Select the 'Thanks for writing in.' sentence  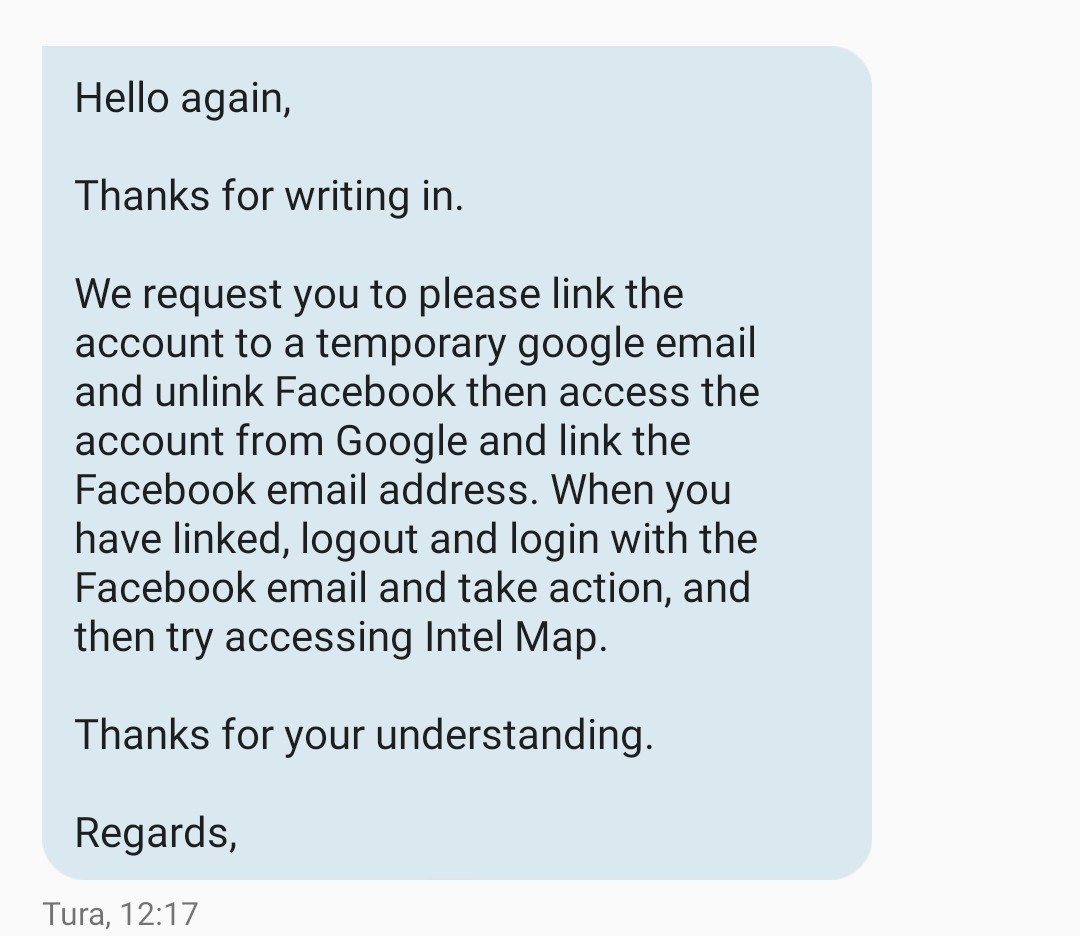click(269, 196)
